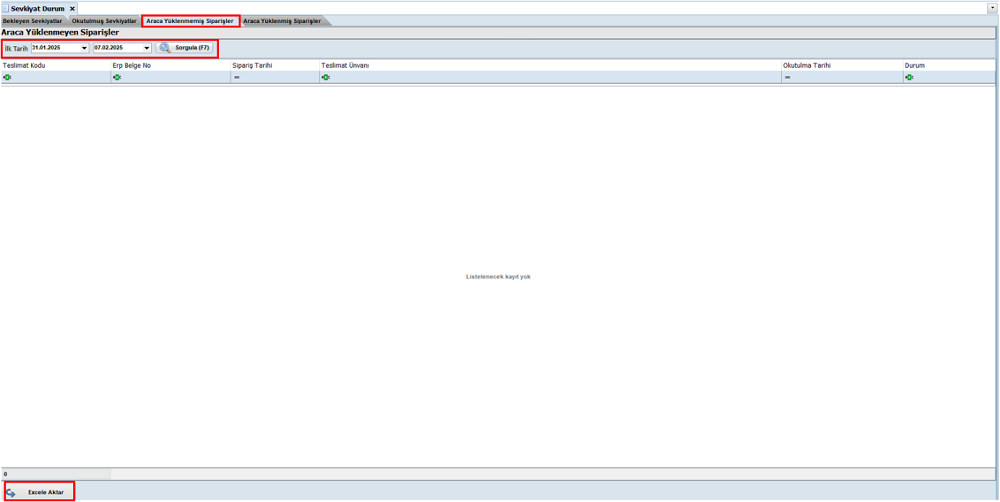Click the export arrow icon beside Excele Aktar
Image resolution: width=1000 pixels, height=502 pixels.
click(x=11, y=493)
